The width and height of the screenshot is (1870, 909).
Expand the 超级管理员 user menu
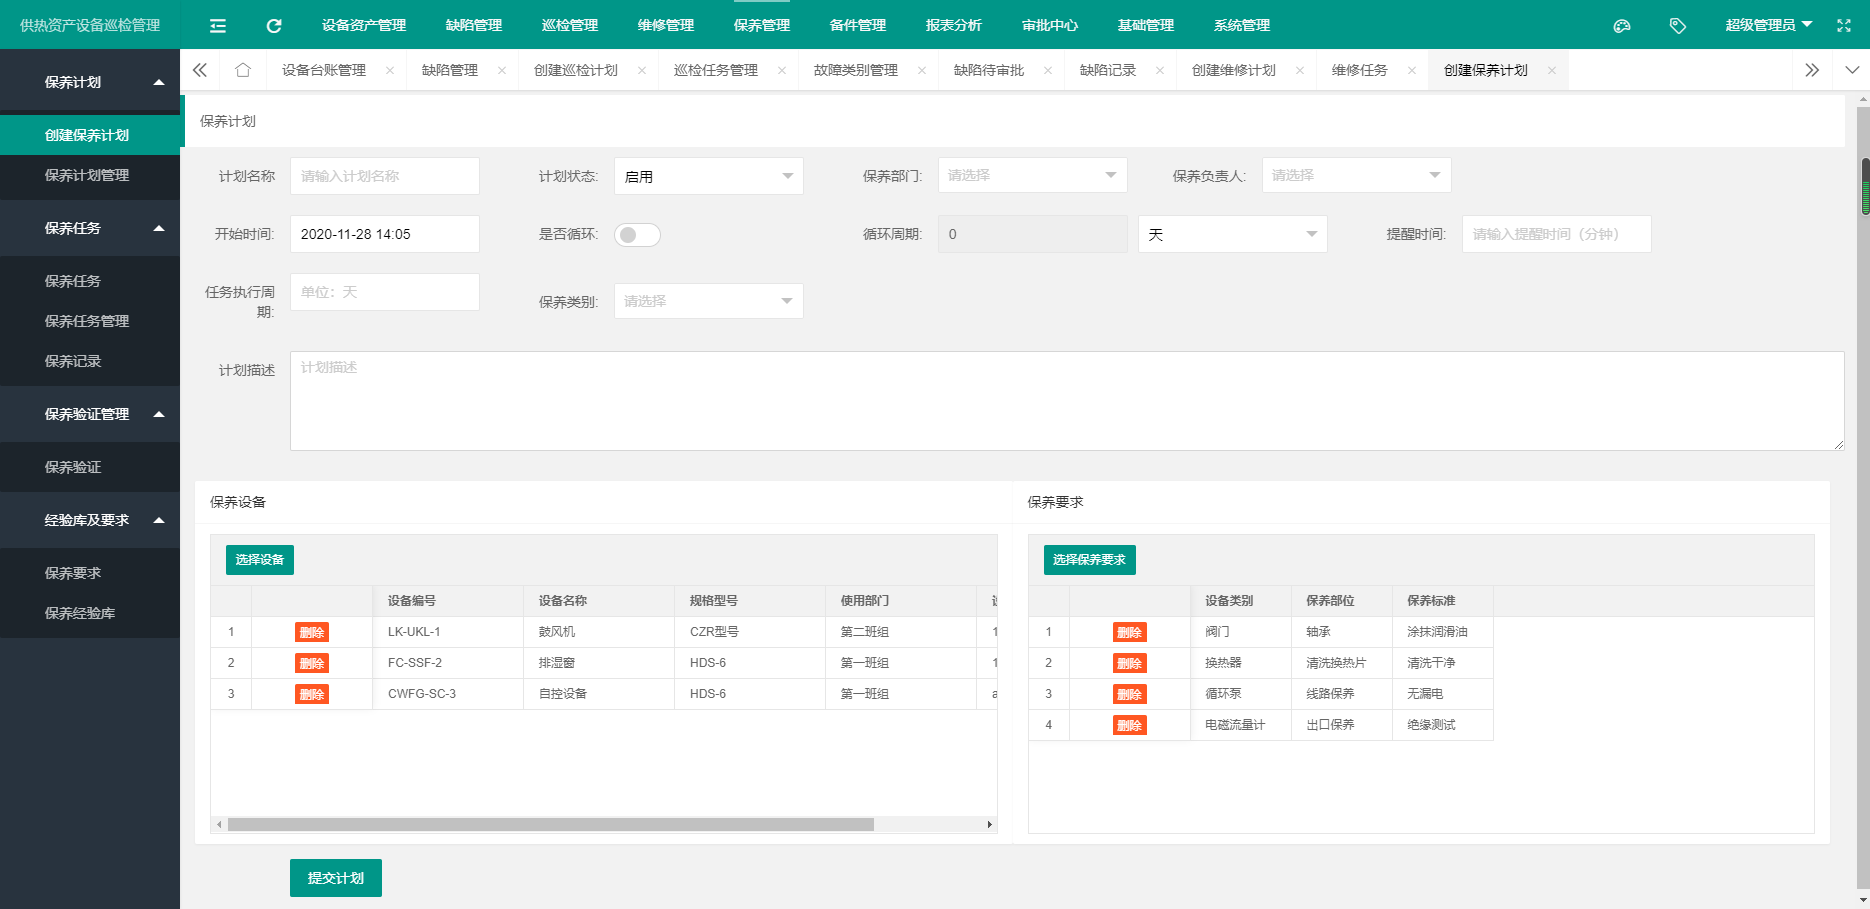1768,25
